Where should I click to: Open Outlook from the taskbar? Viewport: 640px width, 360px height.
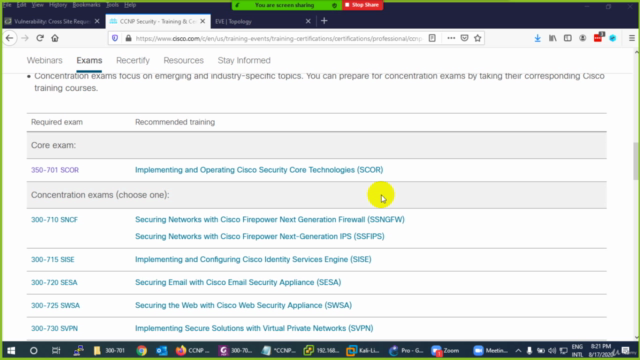pos(162,351)
